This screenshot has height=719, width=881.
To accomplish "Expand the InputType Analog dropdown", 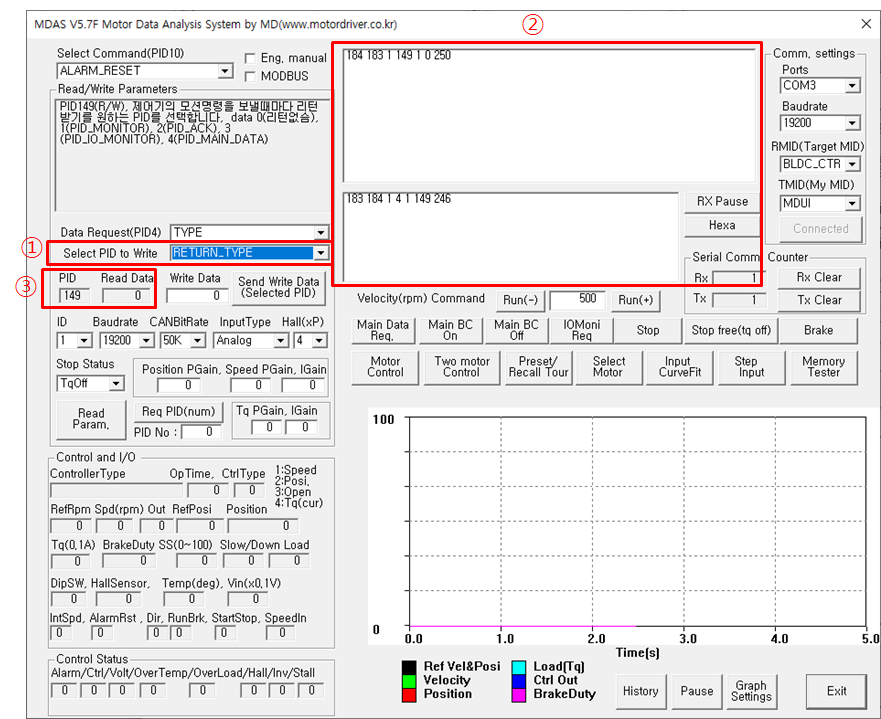I will 280,340.
